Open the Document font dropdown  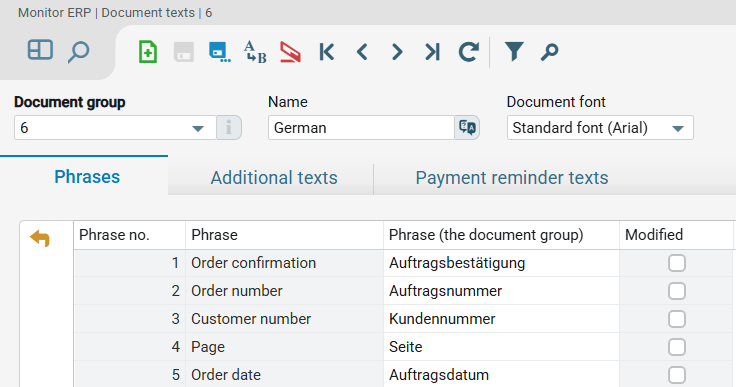pos(678,128)
